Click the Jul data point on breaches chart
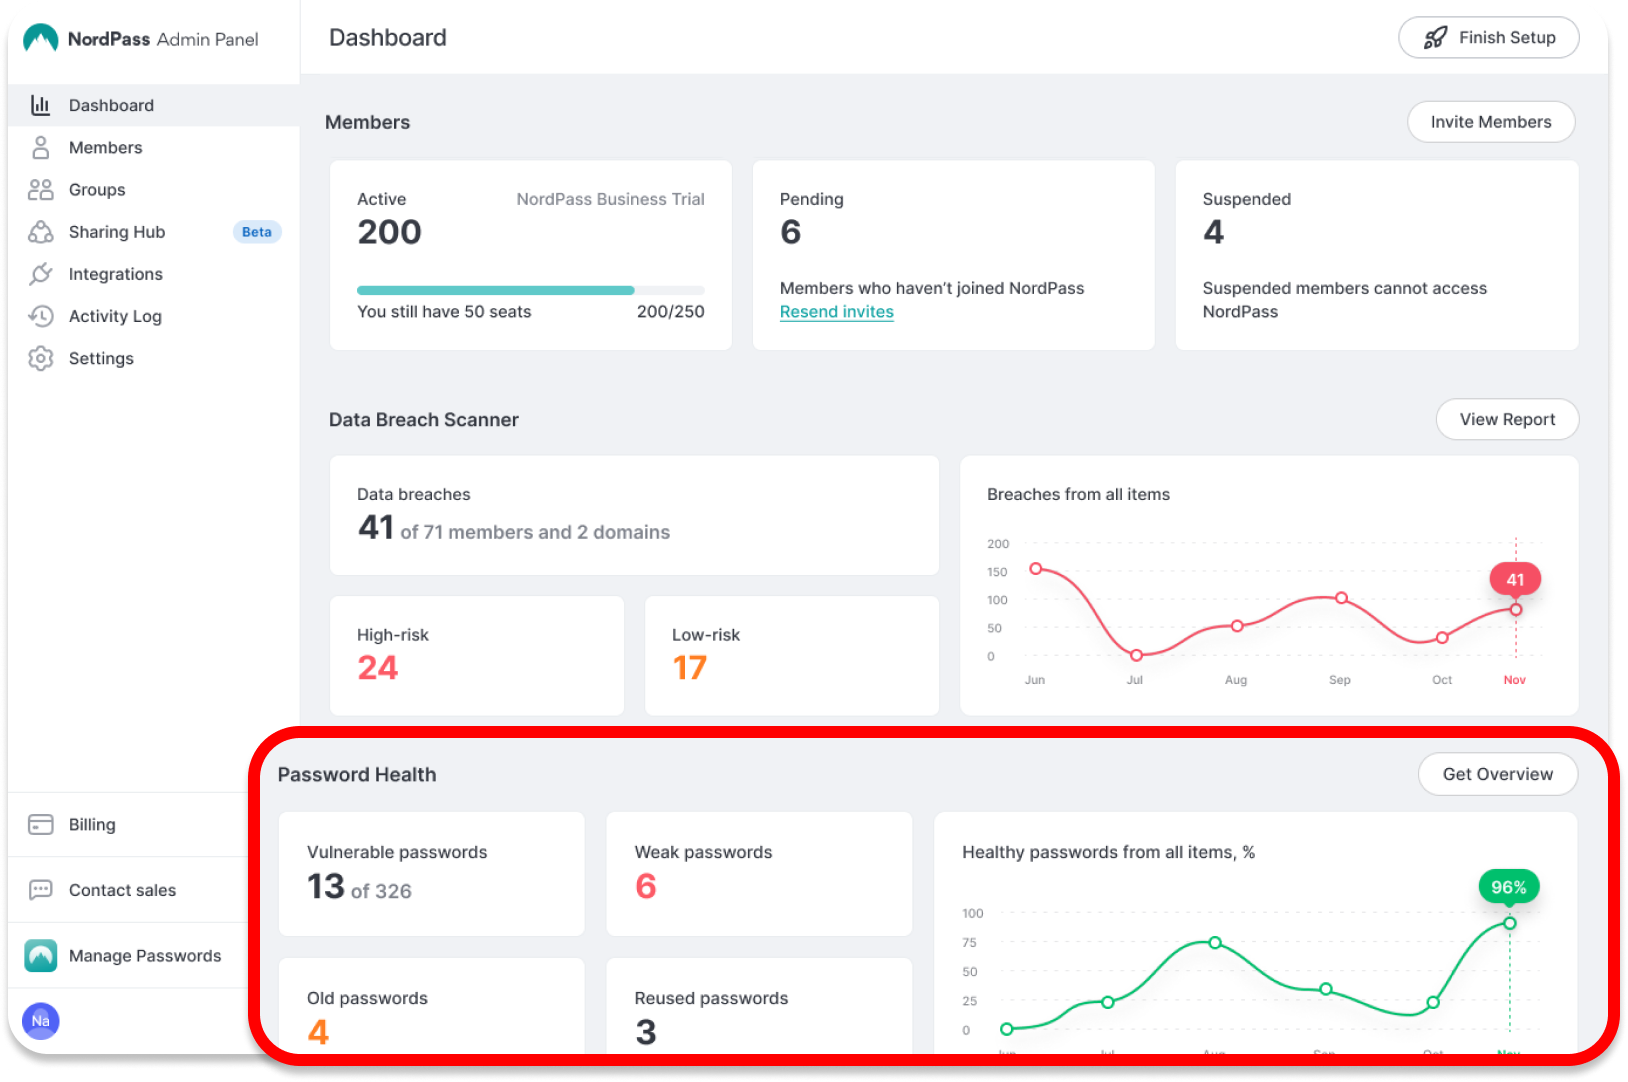Image resolution: width=1628 pixels, height=1082 pixels. point(1136,656)
